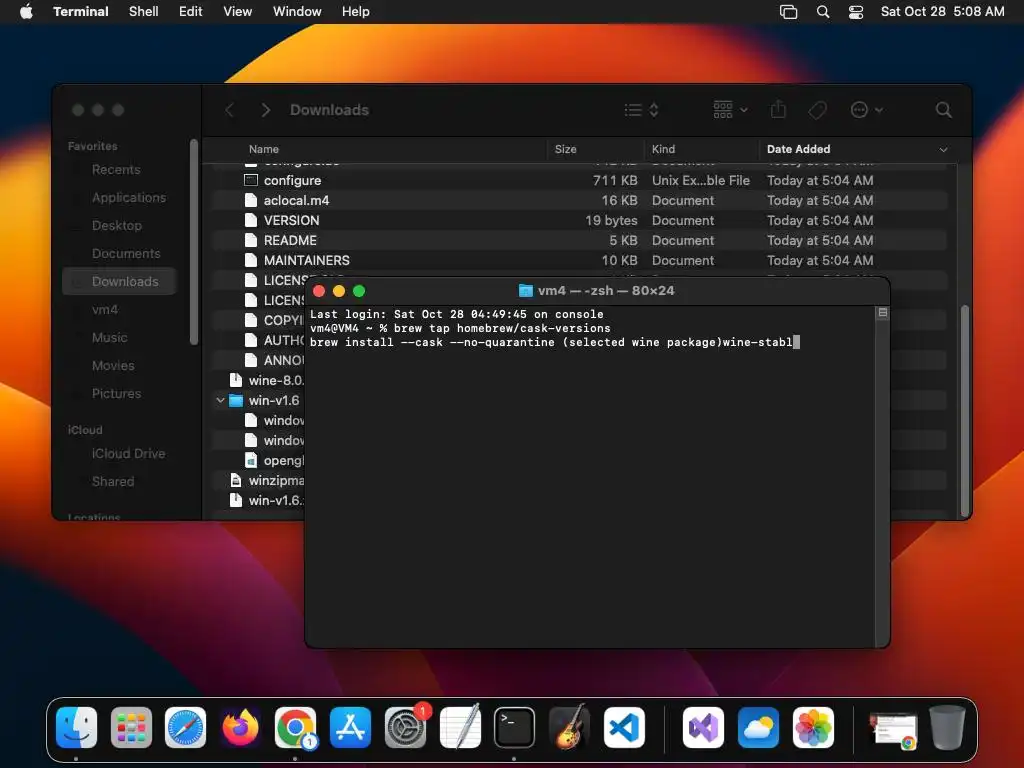The height and width of the screenshot is (768, 1024).
Task: Click the Finder Tags toolbar icon
Action: (x=817, y=110)
